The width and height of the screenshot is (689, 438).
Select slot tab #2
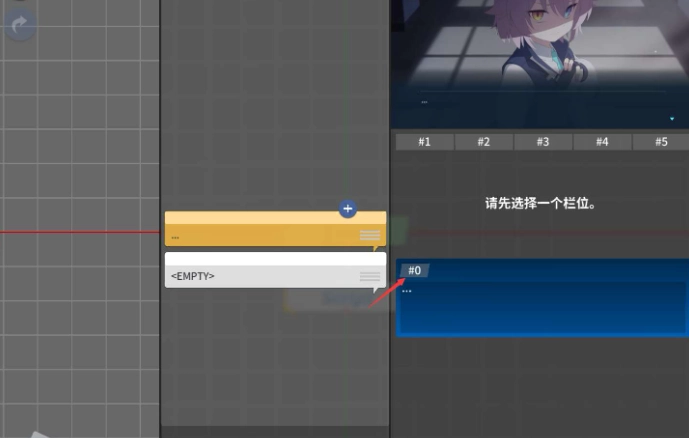(x=483, y=142)
